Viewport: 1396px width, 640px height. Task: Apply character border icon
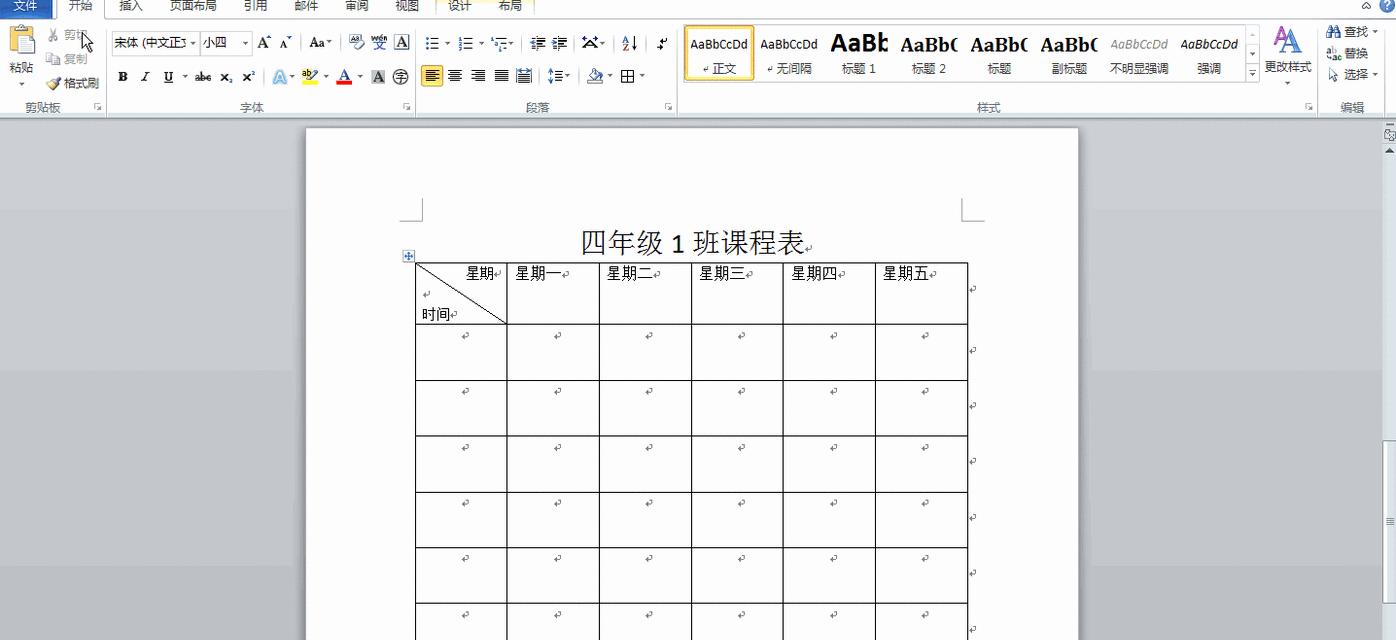point(401,43)
